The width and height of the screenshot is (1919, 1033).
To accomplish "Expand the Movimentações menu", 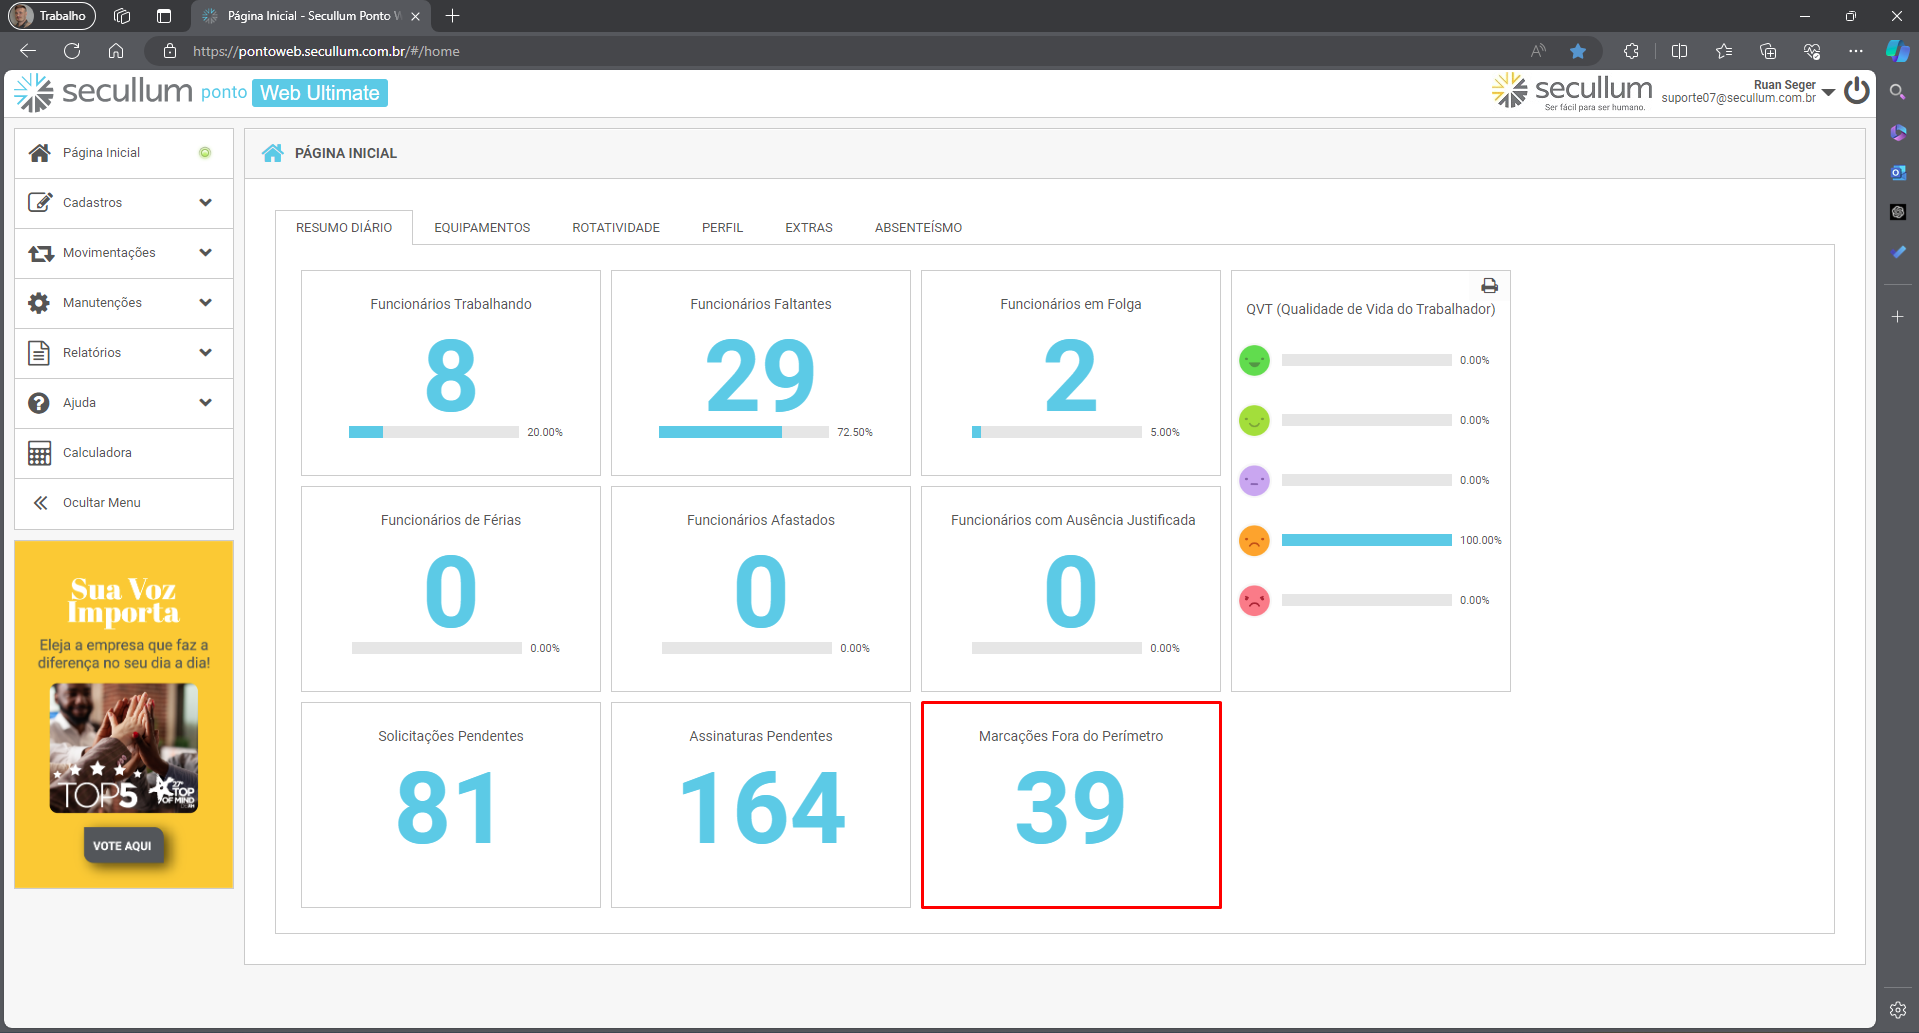I will coord(124,253).
